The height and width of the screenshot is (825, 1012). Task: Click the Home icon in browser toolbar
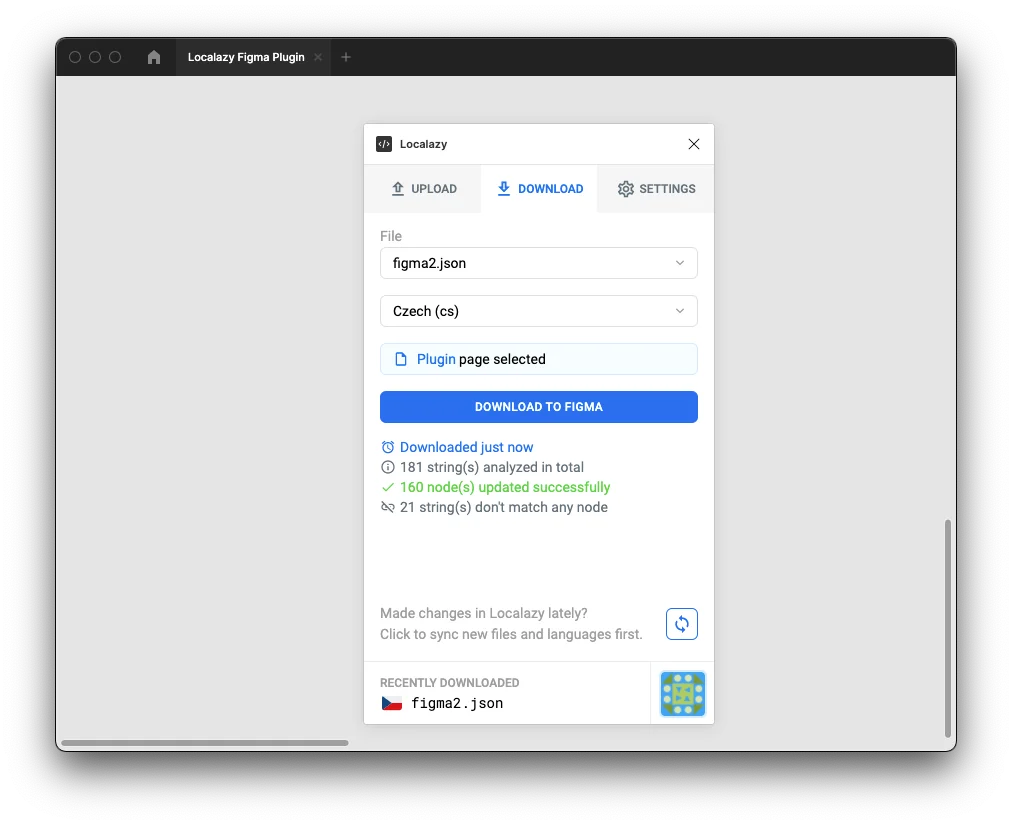pyautogui.click(x=153, y=57)
